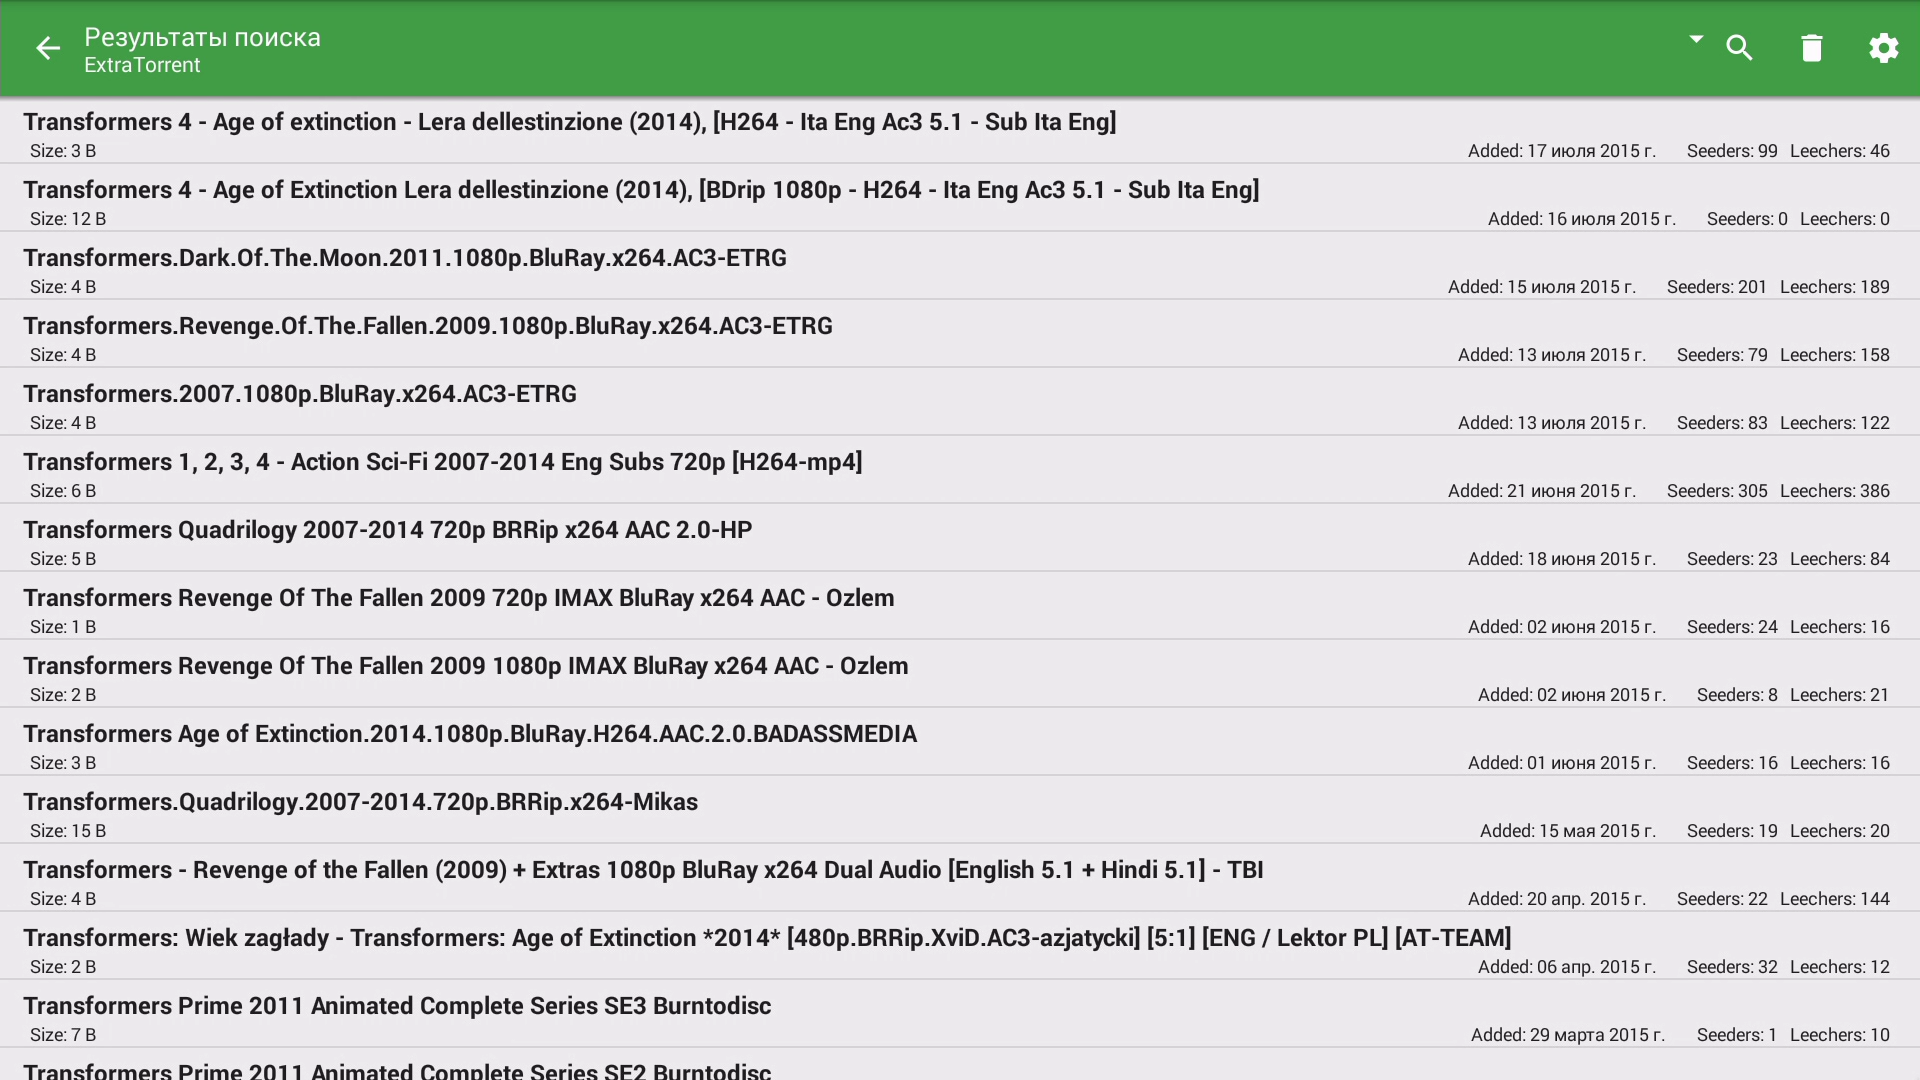Click Size: 12 B label
This screenshot has width=1920, height=1080.
point(68,219)
